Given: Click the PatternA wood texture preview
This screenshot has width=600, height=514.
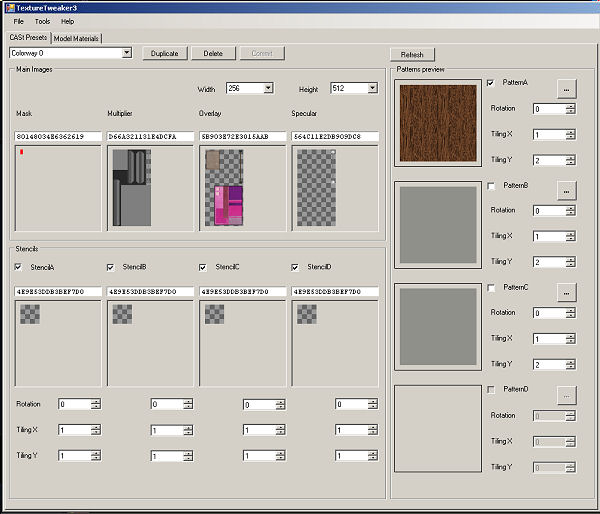Looking at the screenshot, I should pos(437,124).
